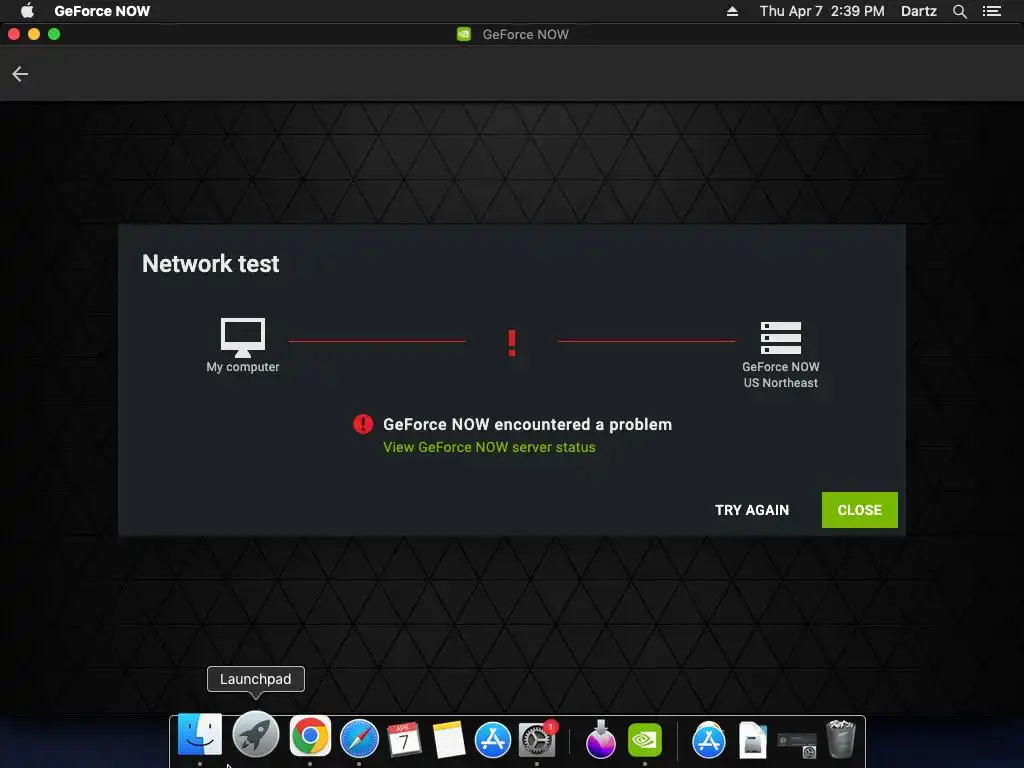Click the date and time in menu bar

822,11
